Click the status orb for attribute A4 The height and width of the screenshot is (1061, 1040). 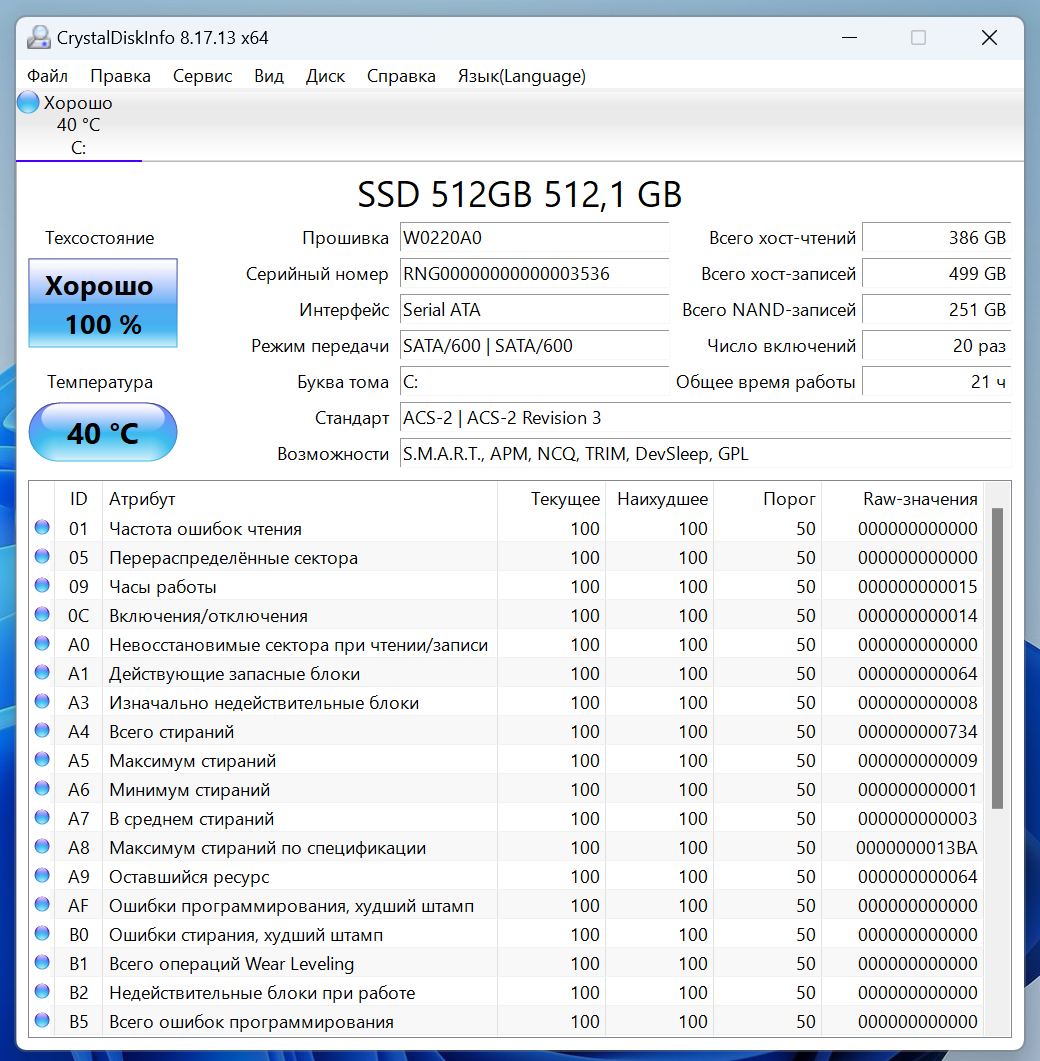[x=42, y=730]
